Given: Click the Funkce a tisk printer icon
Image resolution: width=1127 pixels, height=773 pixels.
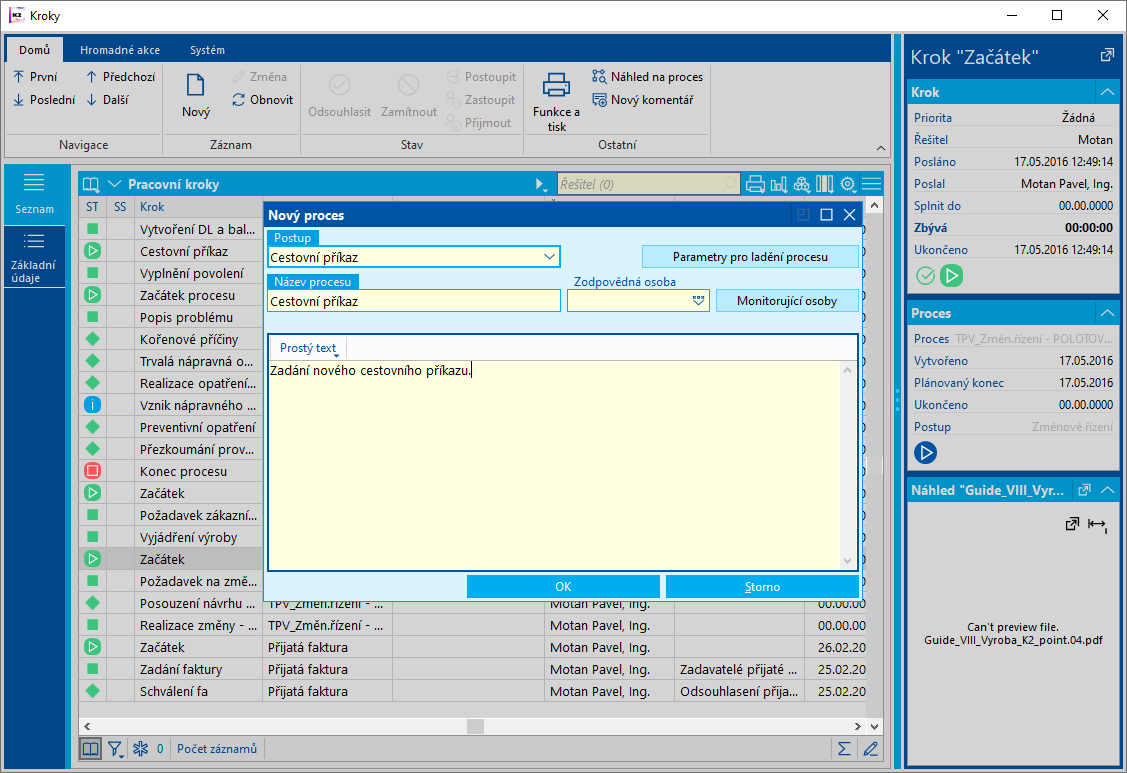Looking at the screenshot, I should [x=556, y=87].
